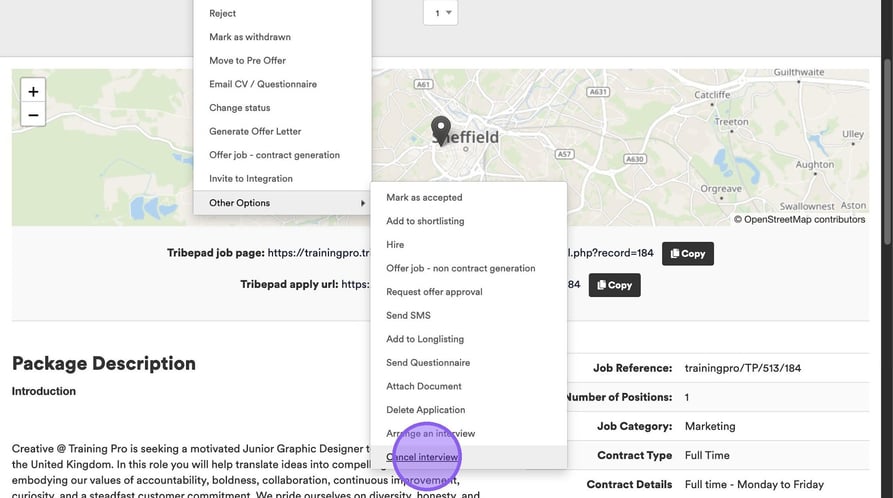Zoom in on the map
Screen dimensions: 893x498
(x=33, y=91)
